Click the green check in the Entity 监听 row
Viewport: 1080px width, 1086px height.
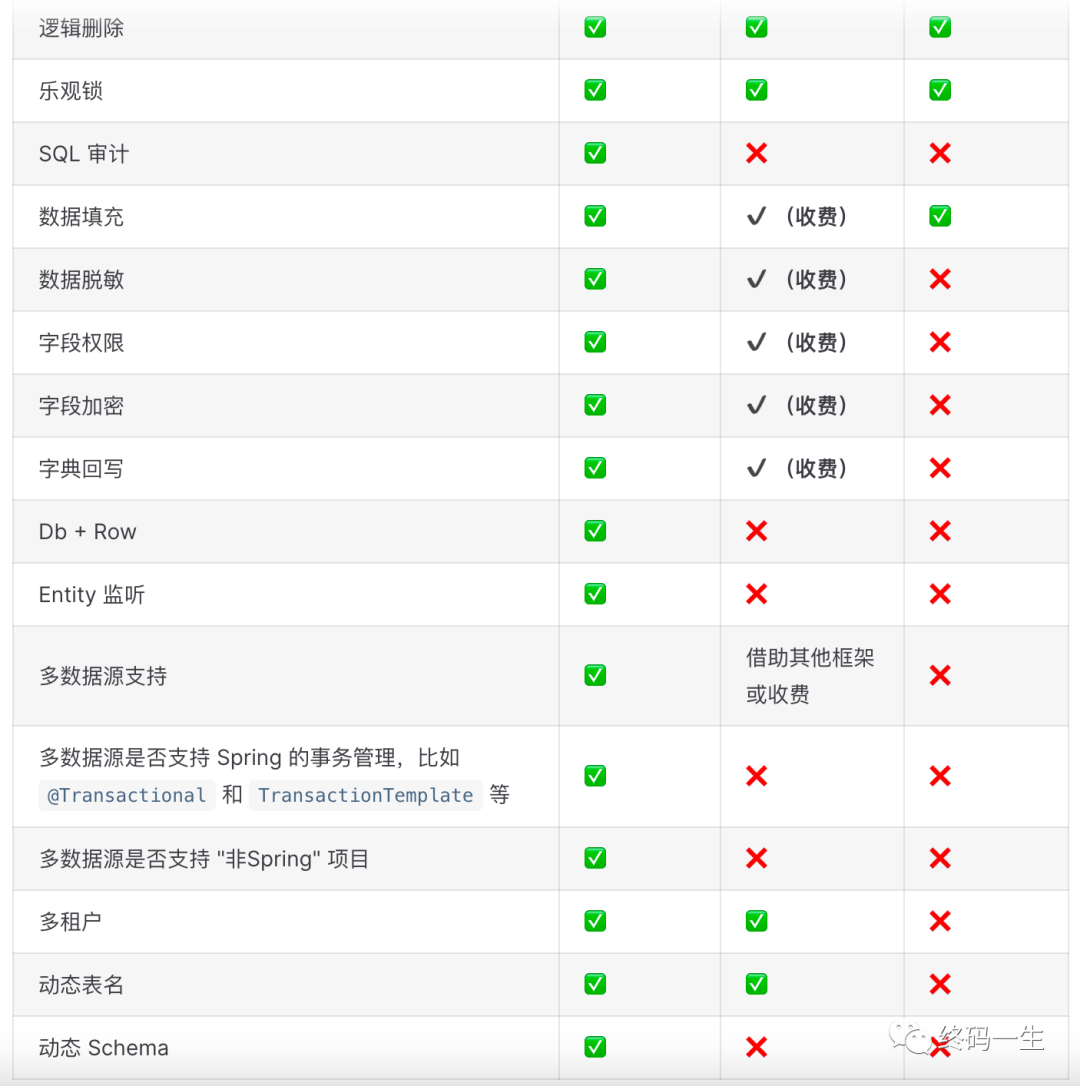595,594
